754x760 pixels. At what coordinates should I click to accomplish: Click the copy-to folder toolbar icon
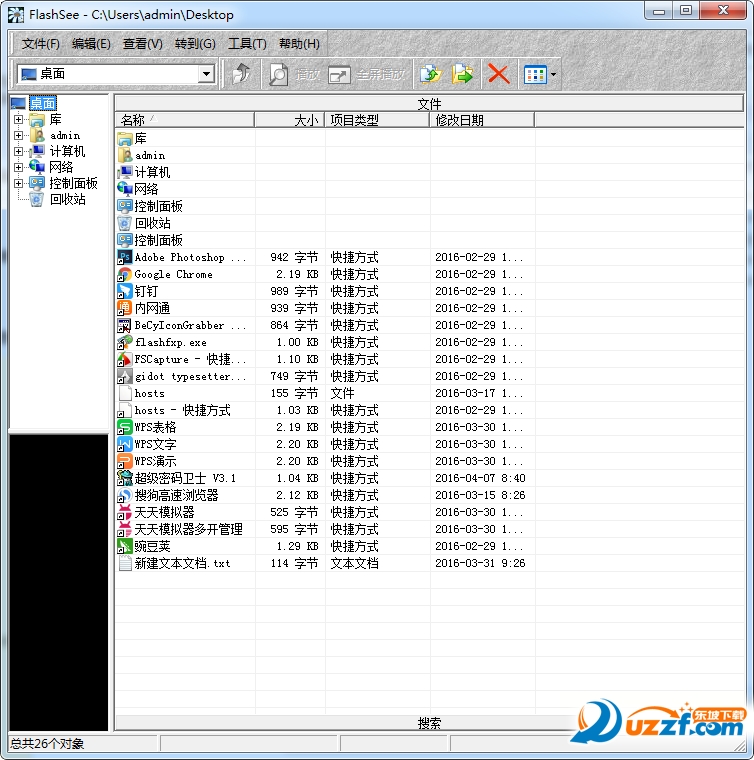(x=430, y=74)
